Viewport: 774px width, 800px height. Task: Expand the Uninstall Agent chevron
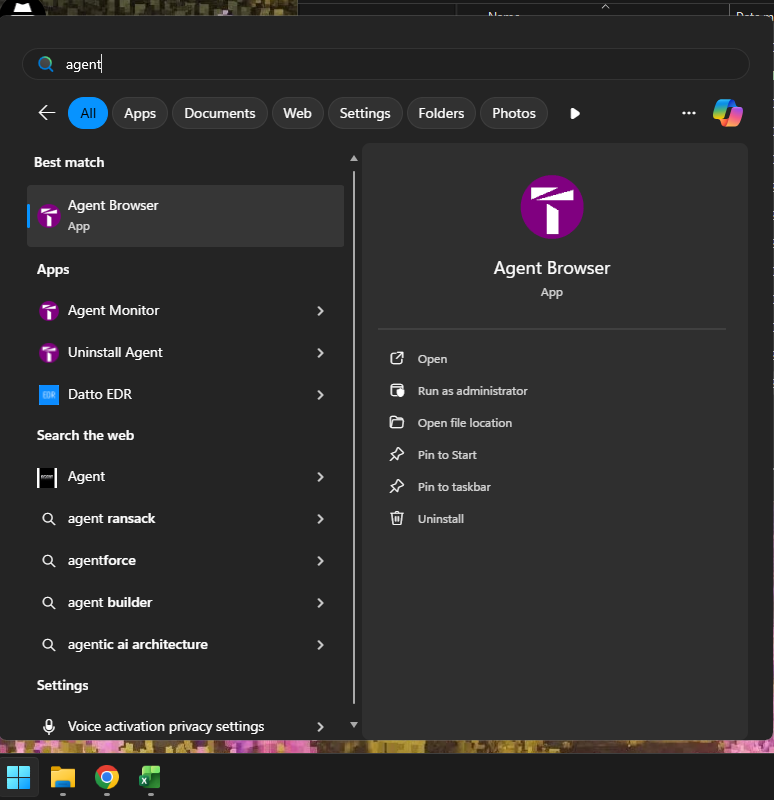pyautogui.click(x=320, y=353)
